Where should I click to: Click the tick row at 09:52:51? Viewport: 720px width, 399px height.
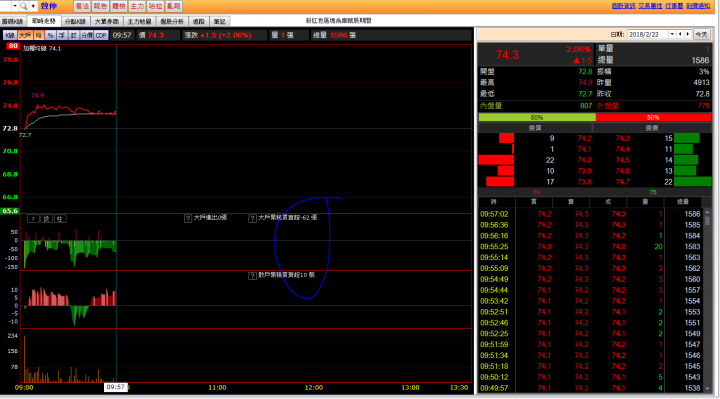591,312
